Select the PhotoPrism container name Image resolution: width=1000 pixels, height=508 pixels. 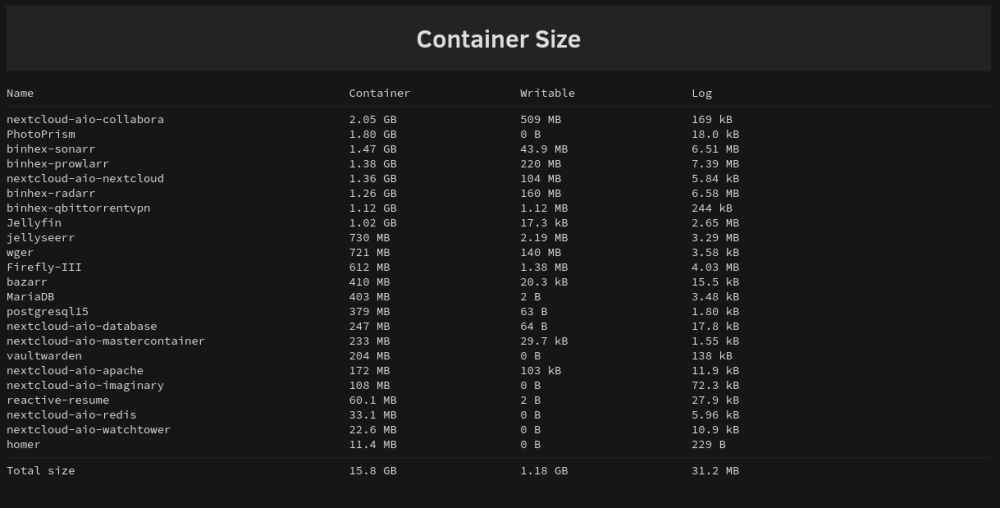coord(41,134)
